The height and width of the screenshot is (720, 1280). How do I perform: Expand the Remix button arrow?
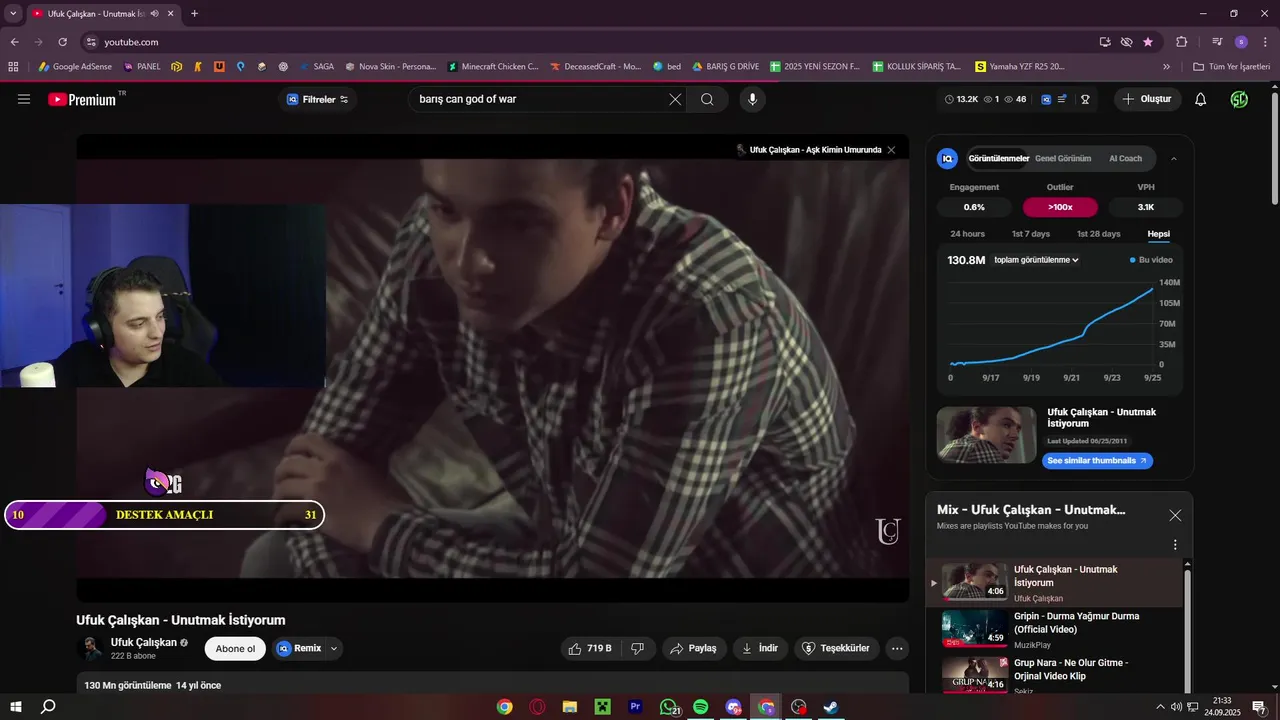(x=334, y=648)
